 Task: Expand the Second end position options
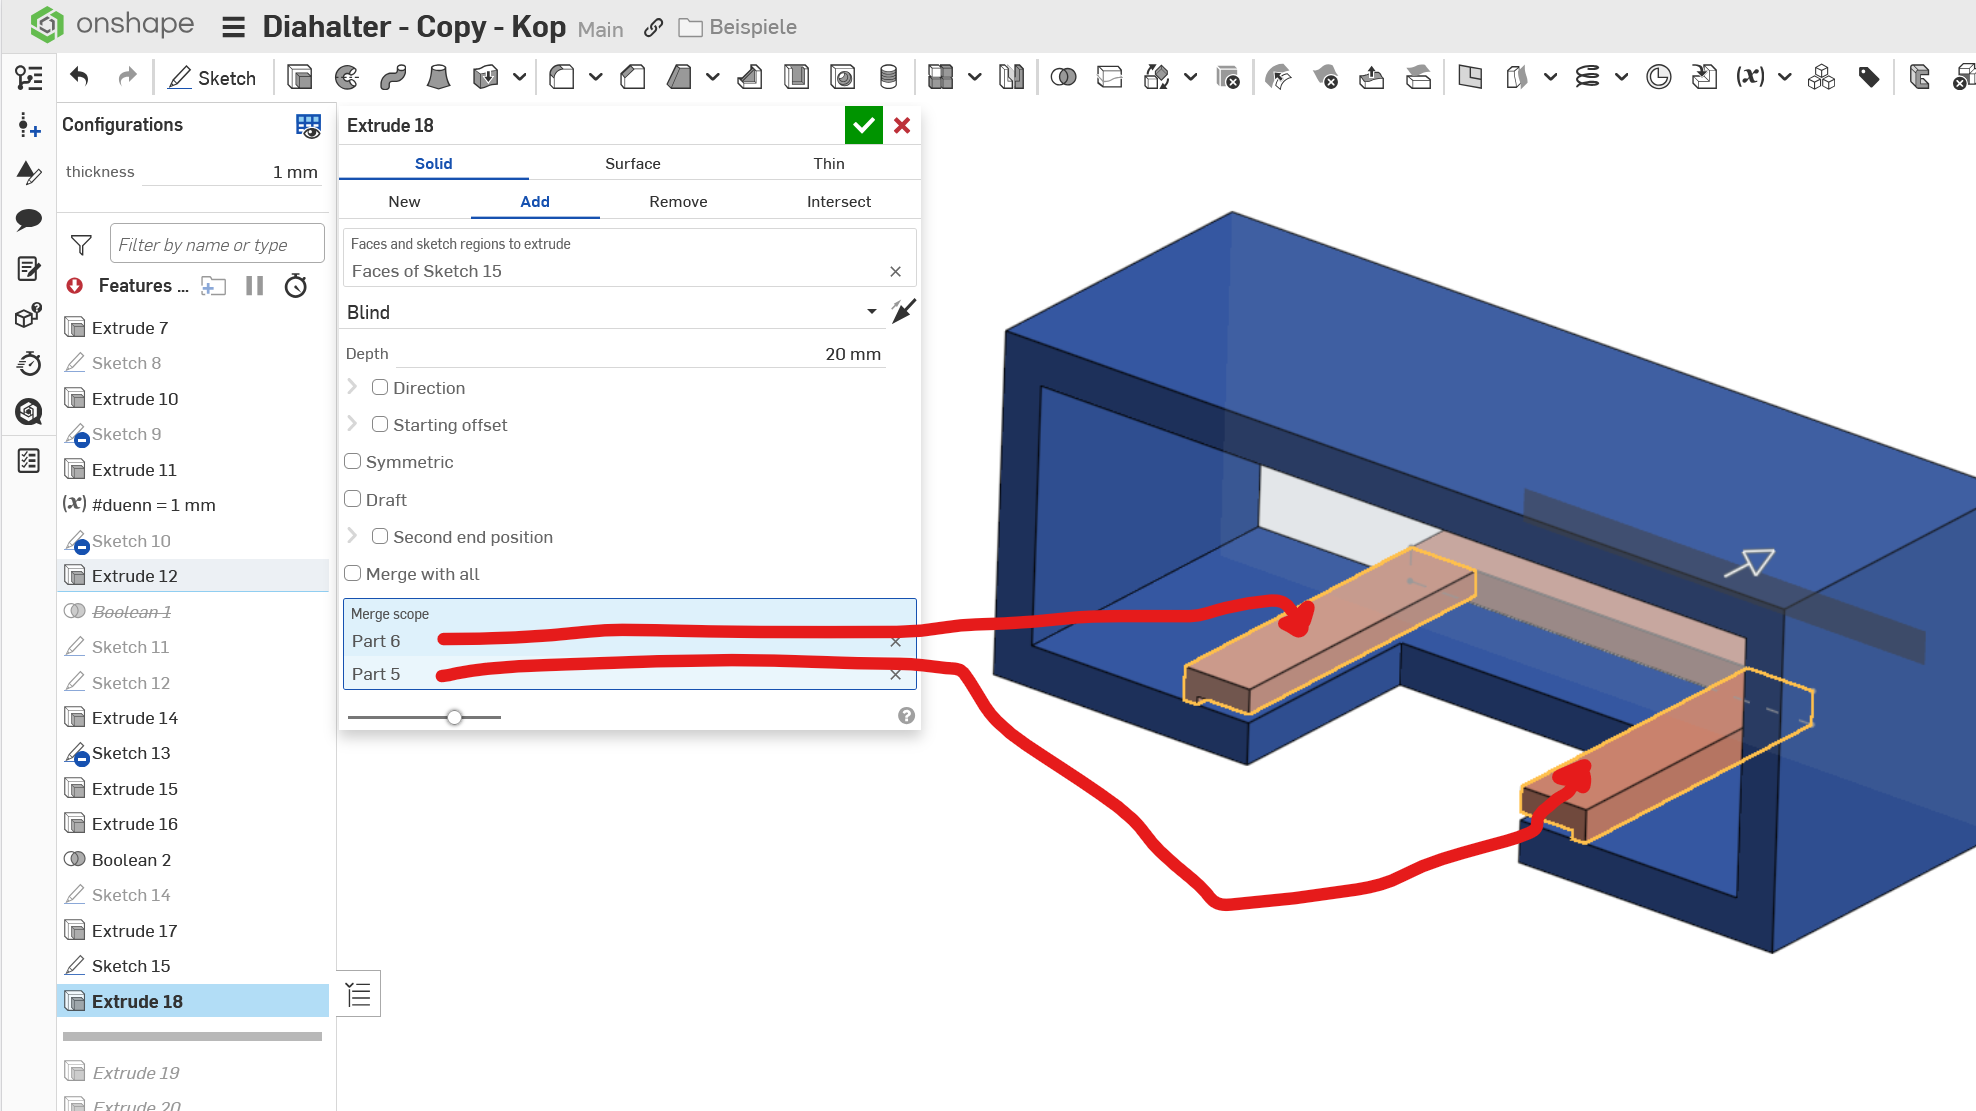[x=352, y=537]
